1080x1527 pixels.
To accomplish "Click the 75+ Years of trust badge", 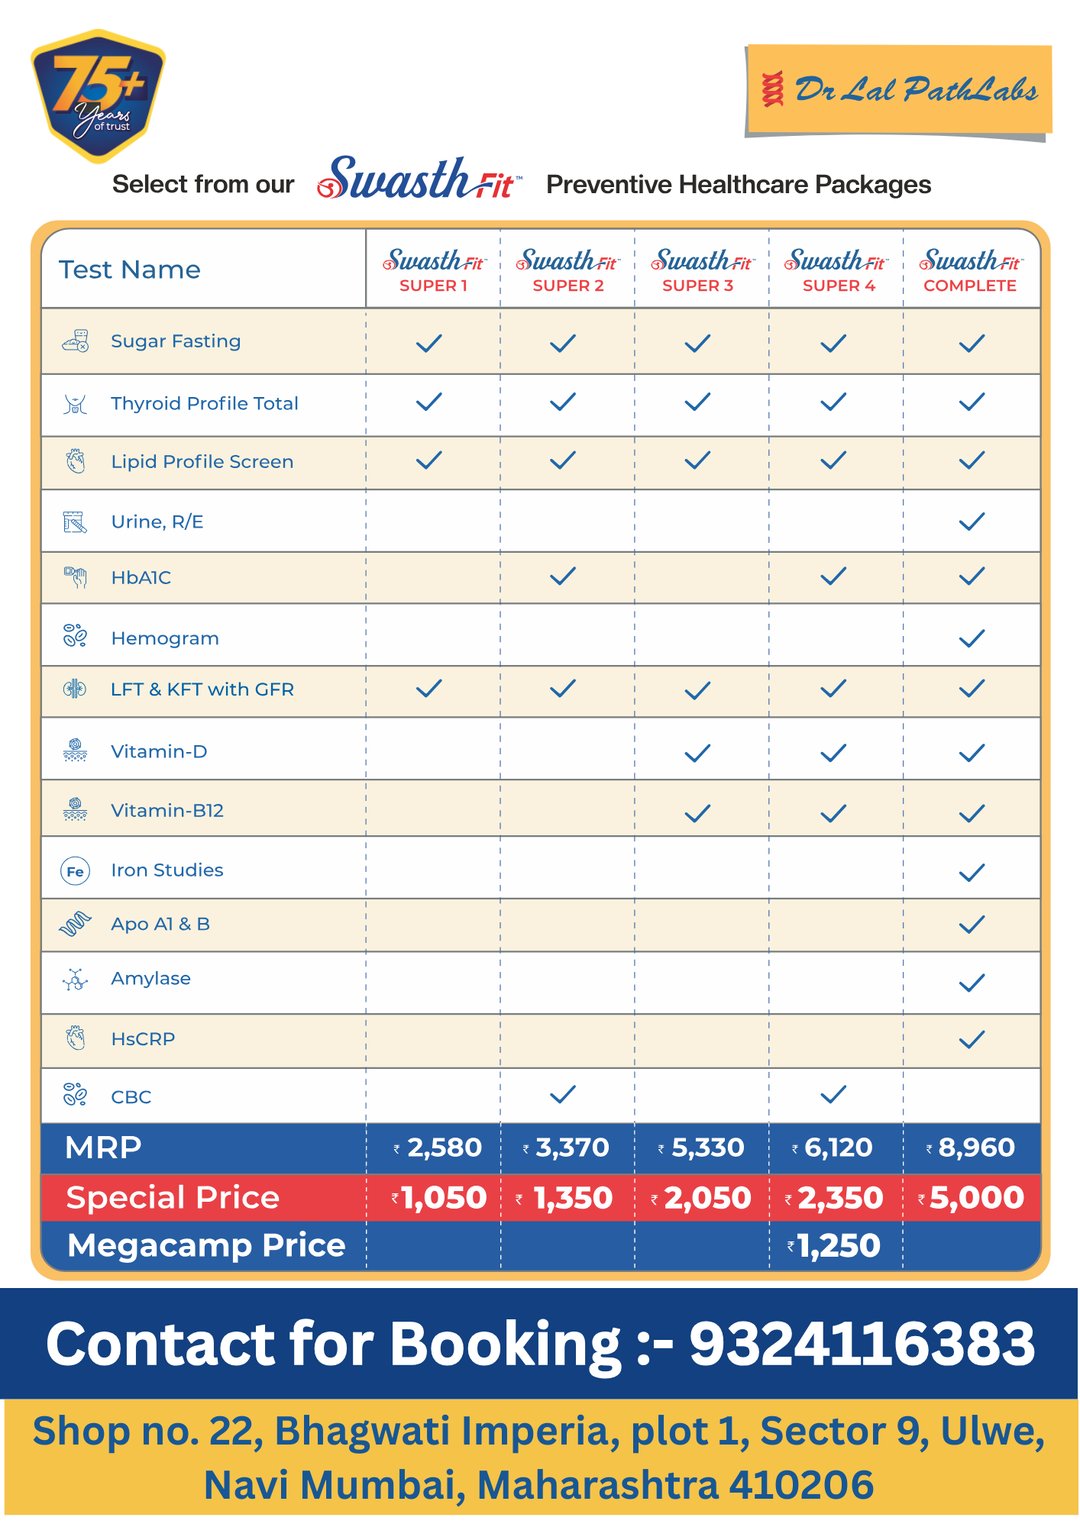I will (99, 95).
